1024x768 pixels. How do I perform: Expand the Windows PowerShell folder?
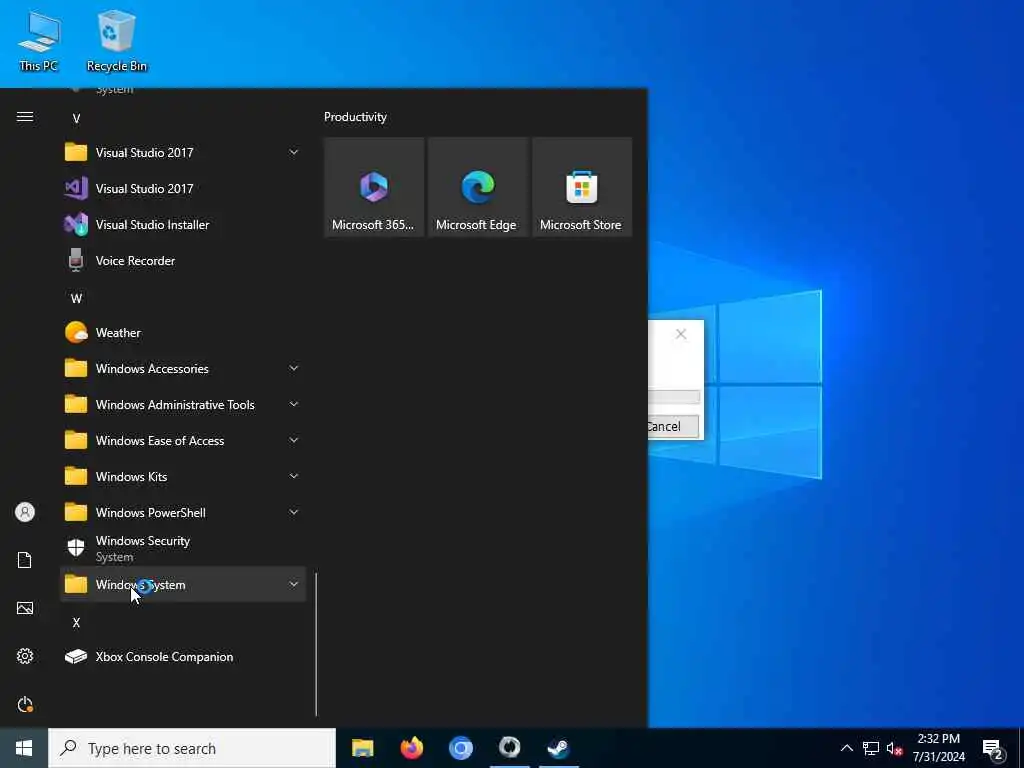183,513
